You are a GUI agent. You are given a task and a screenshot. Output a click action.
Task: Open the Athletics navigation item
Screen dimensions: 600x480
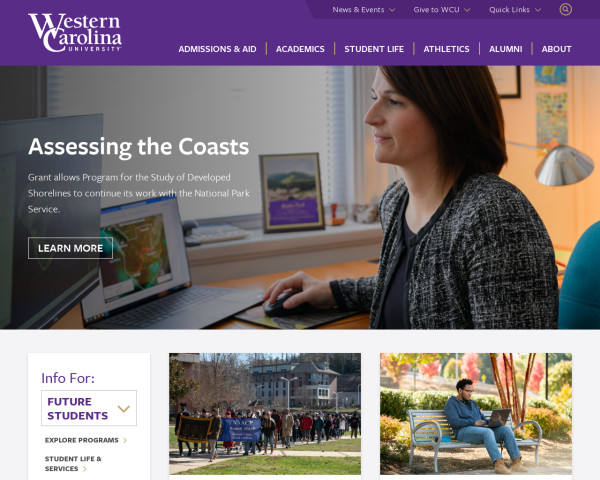(x=446, y=49)
